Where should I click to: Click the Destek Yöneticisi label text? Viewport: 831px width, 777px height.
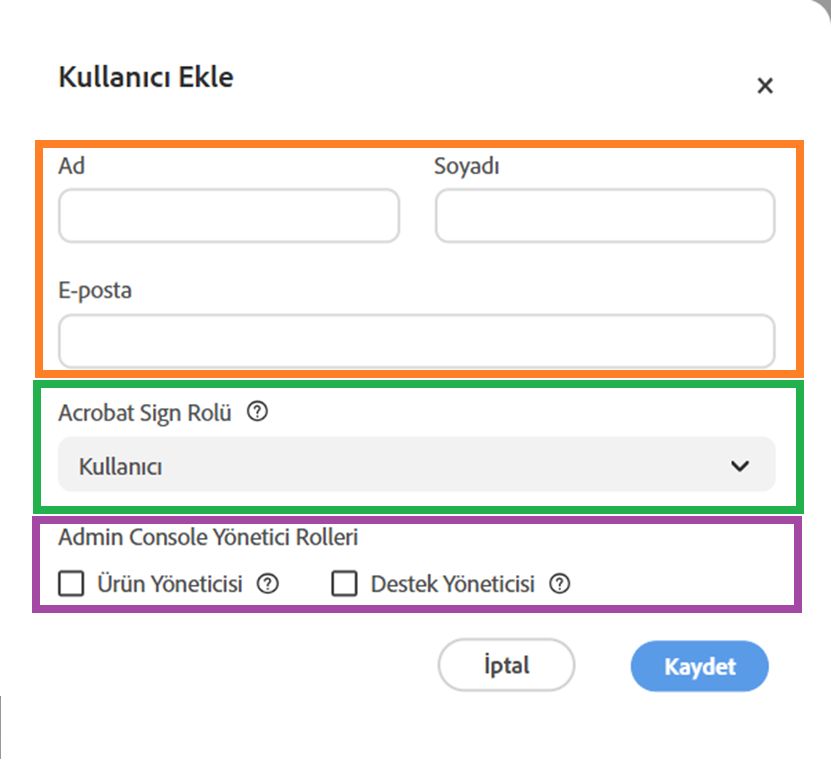pyautogui.click(x=452, y=584)
